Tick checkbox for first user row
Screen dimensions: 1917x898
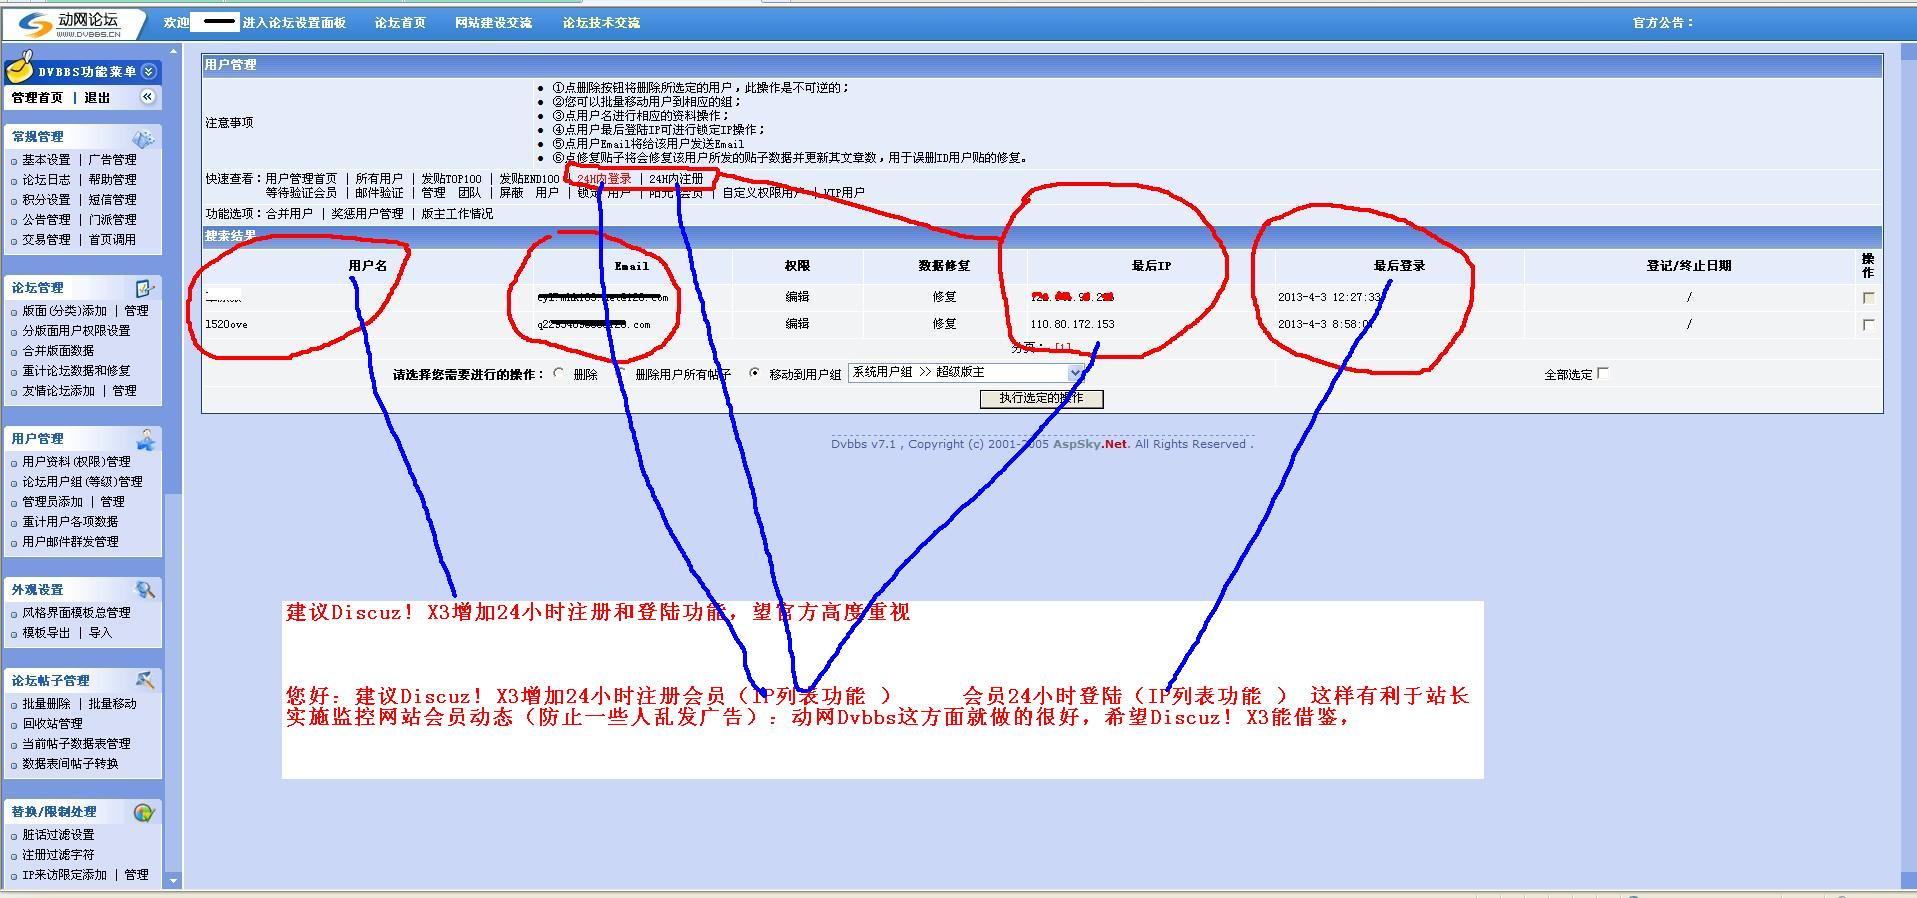coord(1868,298)
